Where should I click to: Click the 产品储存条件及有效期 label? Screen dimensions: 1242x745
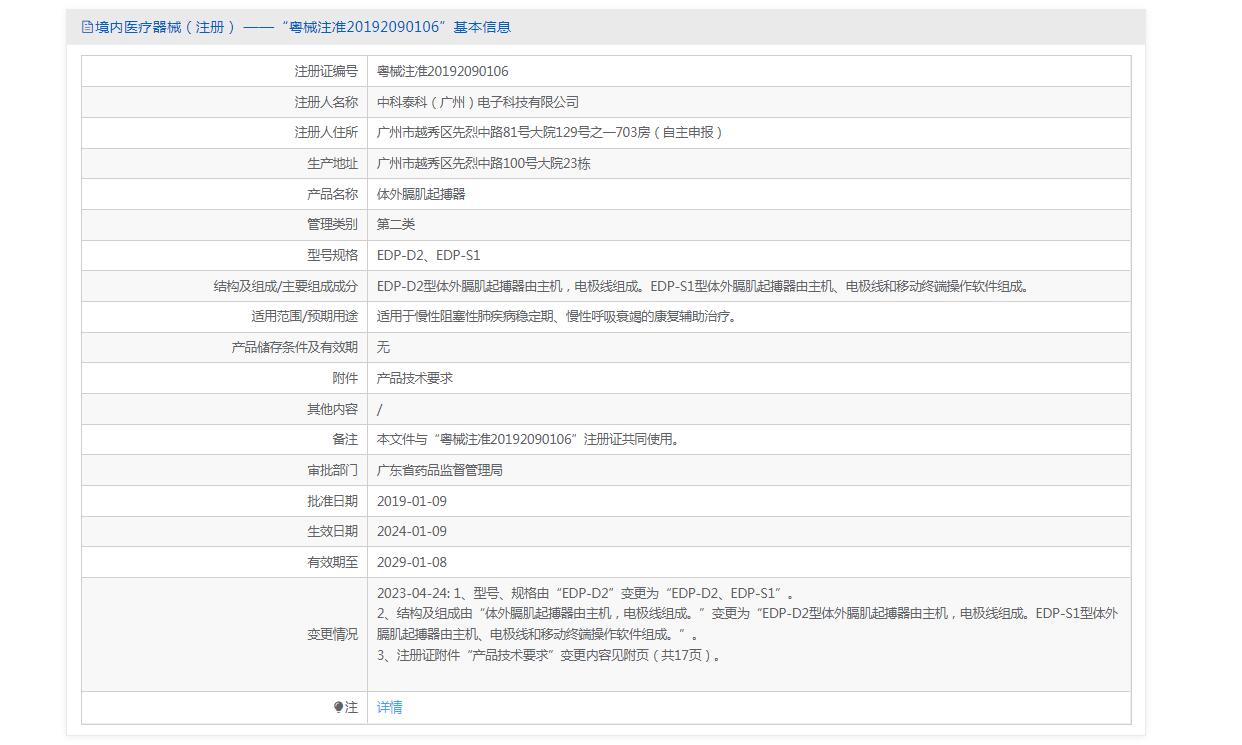coord(295,347)
